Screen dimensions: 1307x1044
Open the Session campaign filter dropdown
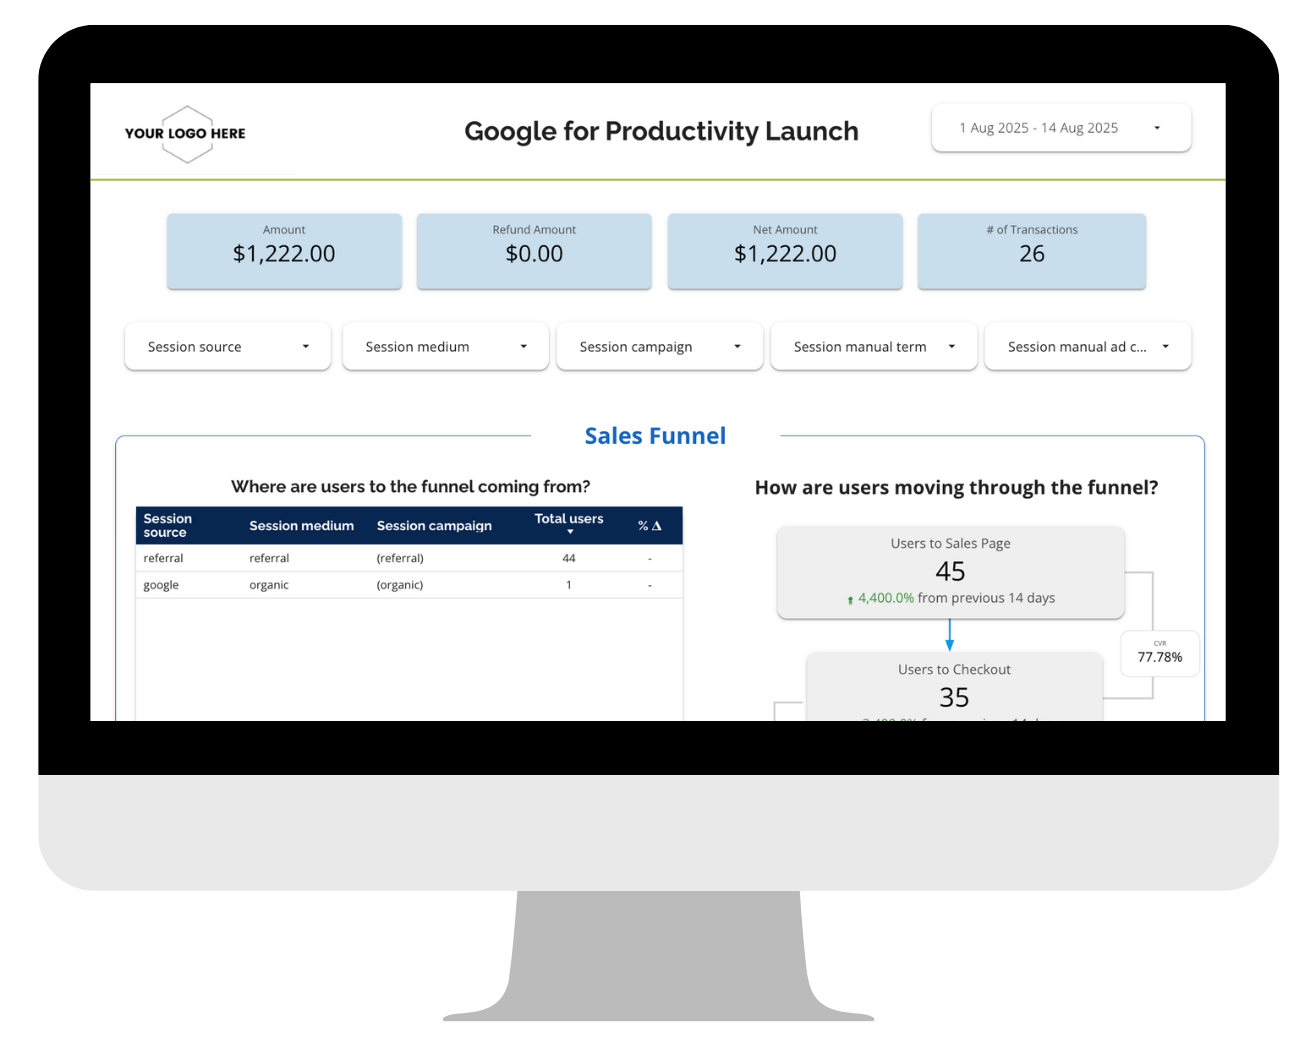tap(660, 347)
